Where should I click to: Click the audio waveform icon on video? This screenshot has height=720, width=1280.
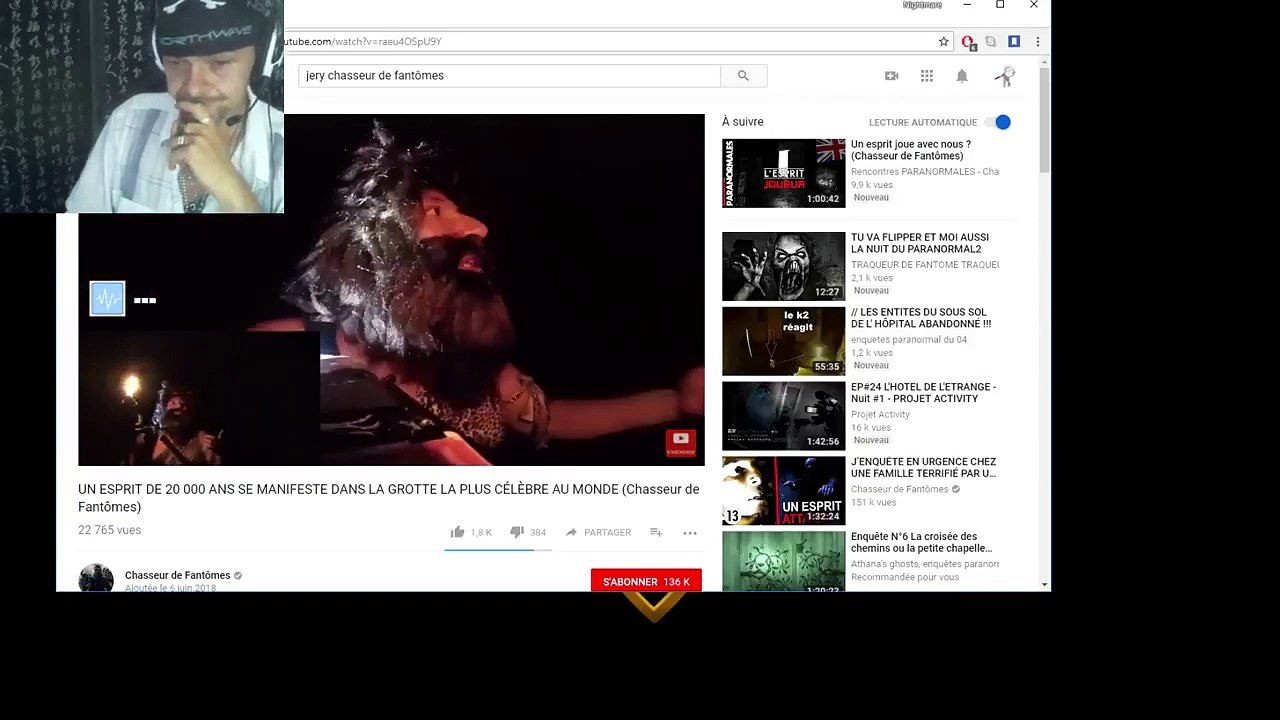coord(107,299)
